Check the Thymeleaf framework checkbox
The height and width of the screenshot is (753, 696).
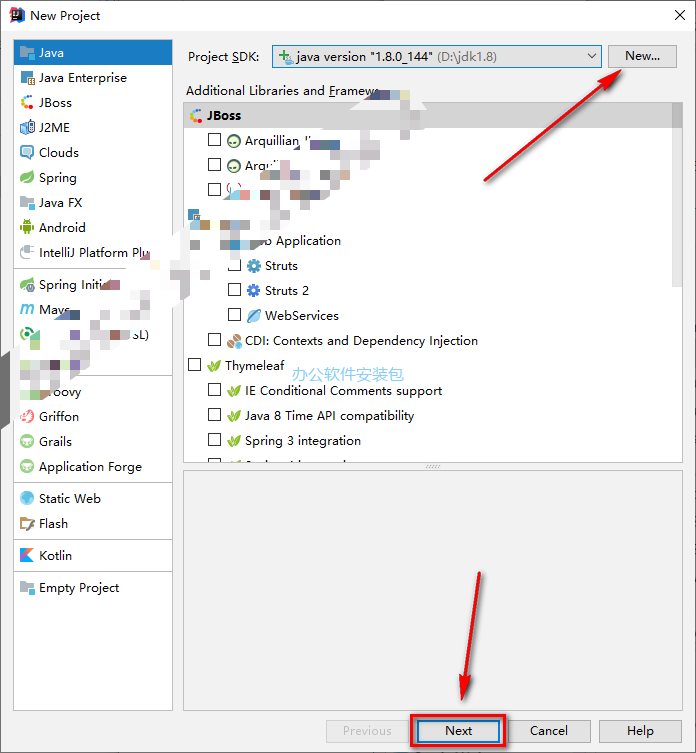pyautogui.click(x=194, y=365)
